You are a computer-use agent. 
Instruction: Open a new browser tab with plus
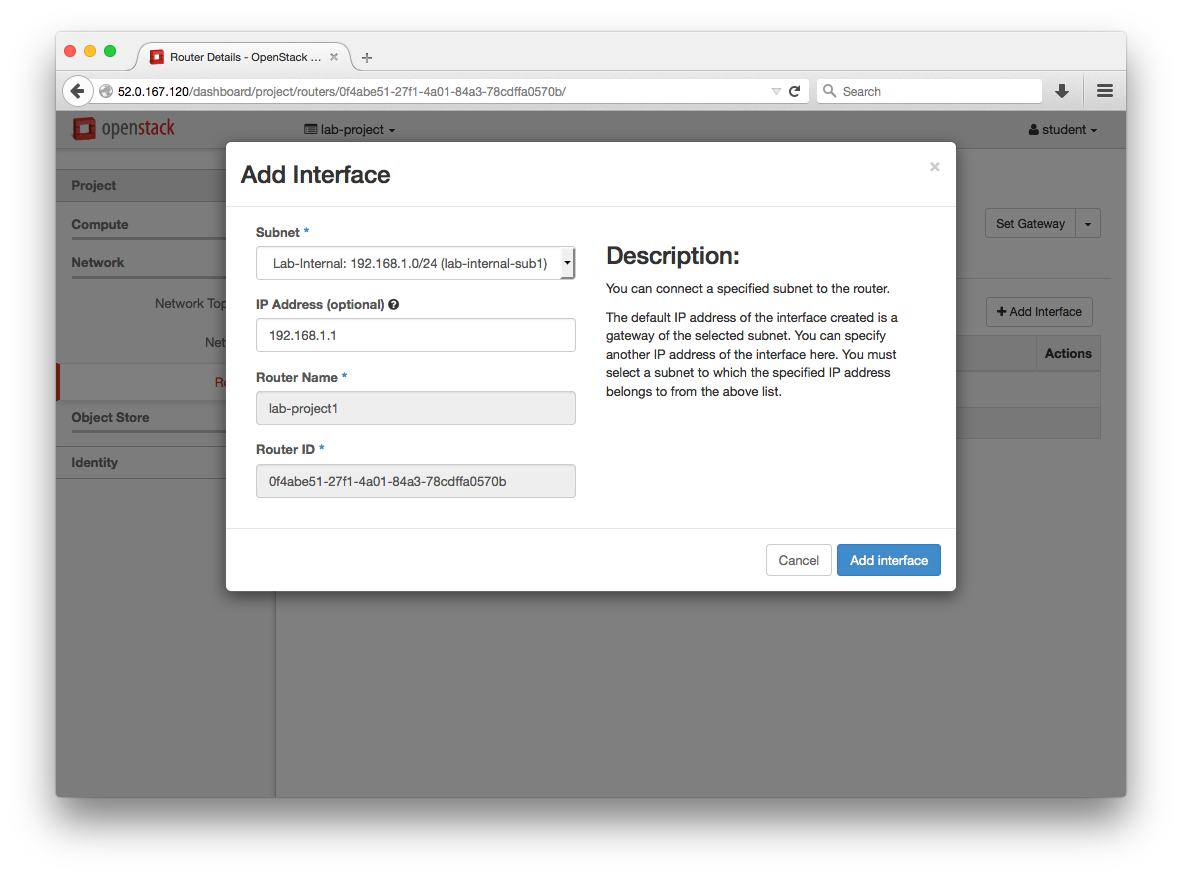pyautogui.click(x=367, y=58)
